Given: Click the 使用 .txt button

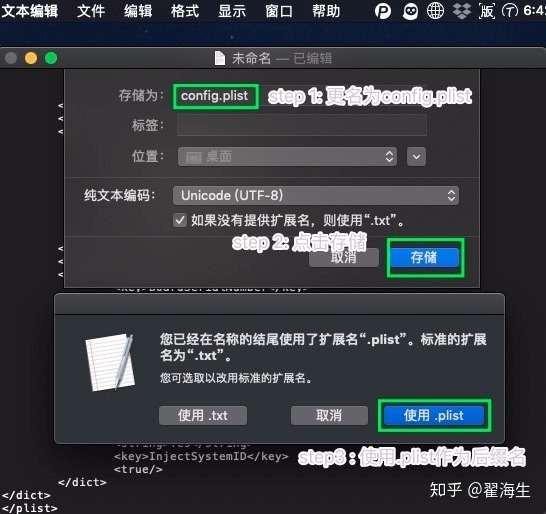Looking at the screenshot, I should tap(203, 415).
